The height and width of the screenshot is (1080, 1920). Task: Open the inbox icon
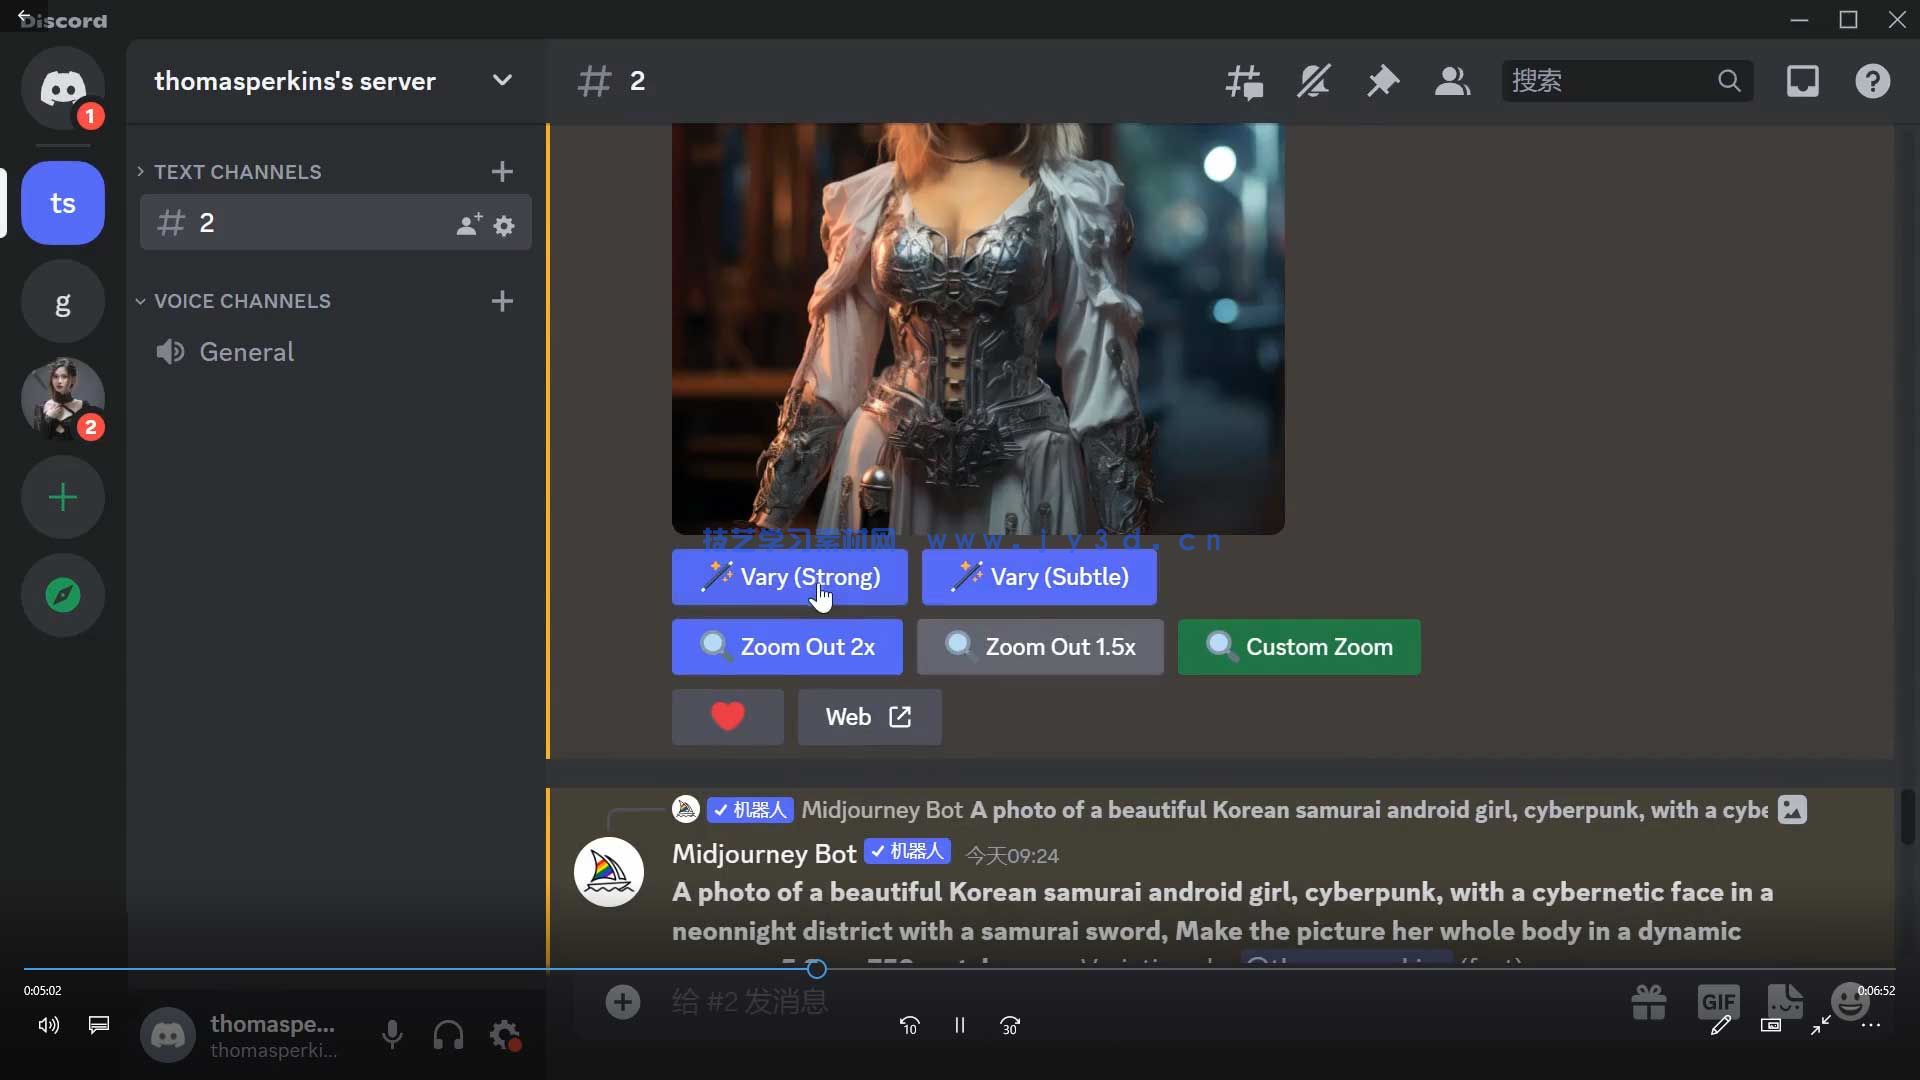[1802, 81]
